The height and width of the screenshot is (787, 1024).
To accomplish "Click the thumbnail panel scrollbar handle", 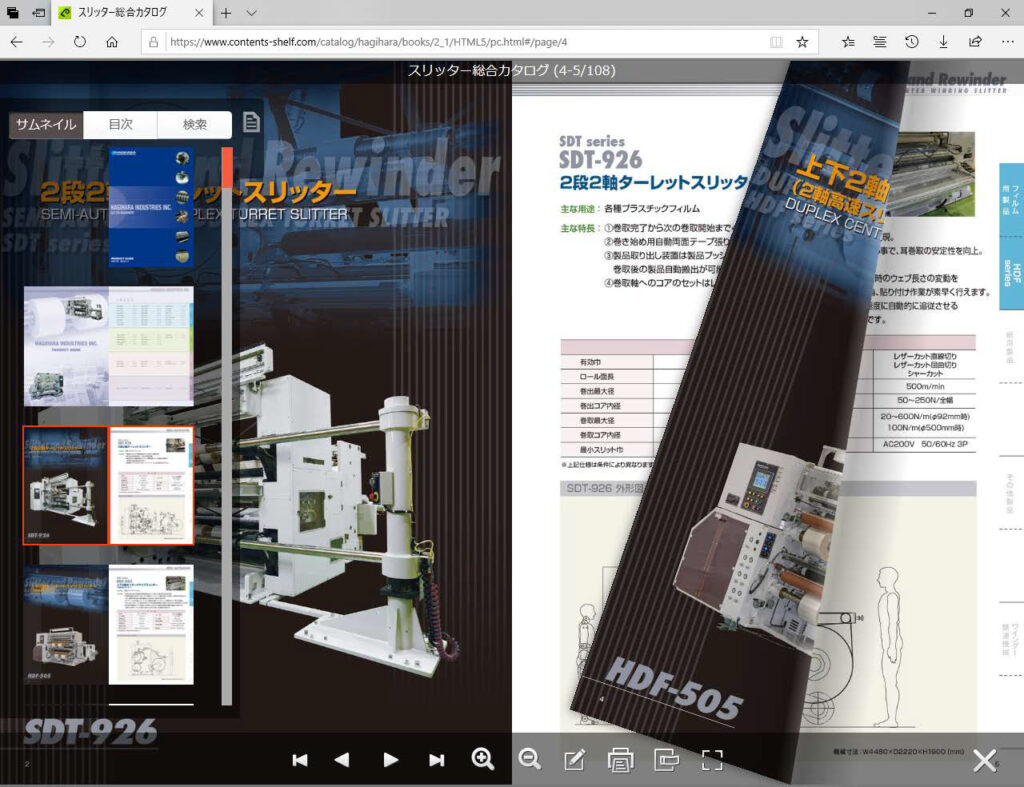I will [227, 168].
